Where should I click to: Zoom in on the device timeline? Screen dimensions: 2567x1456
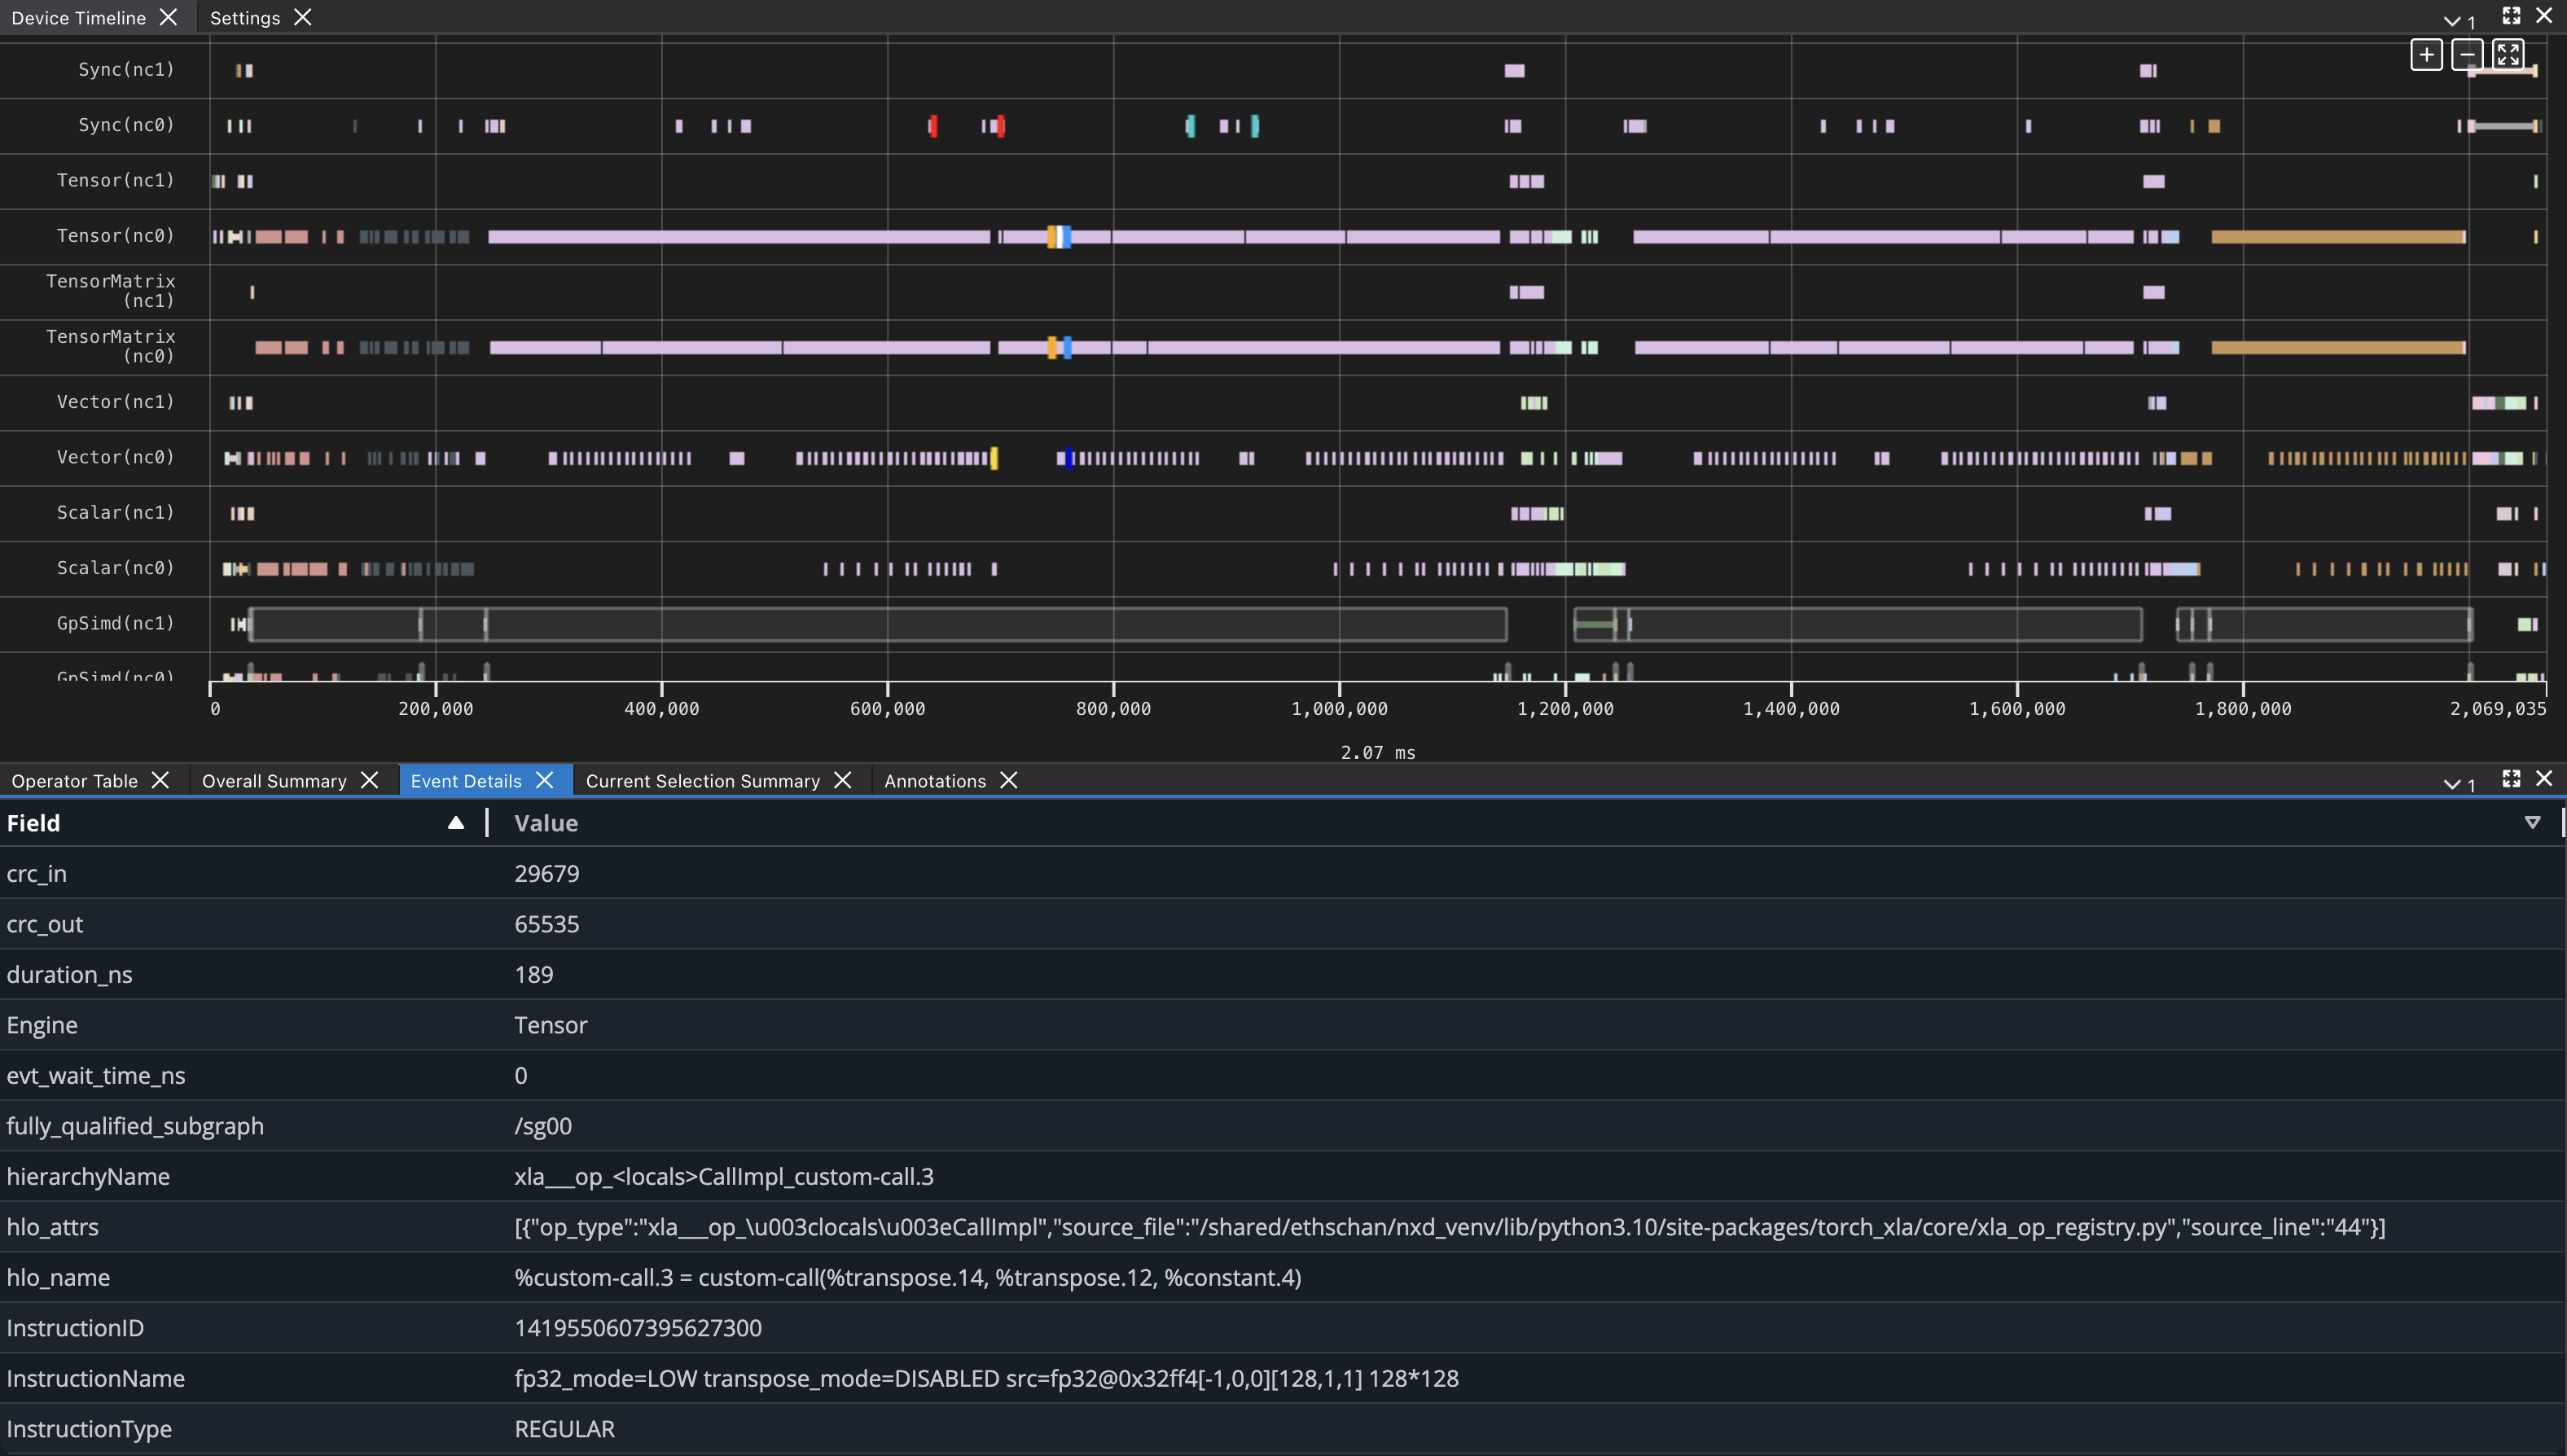click(x=2427, y=54)
